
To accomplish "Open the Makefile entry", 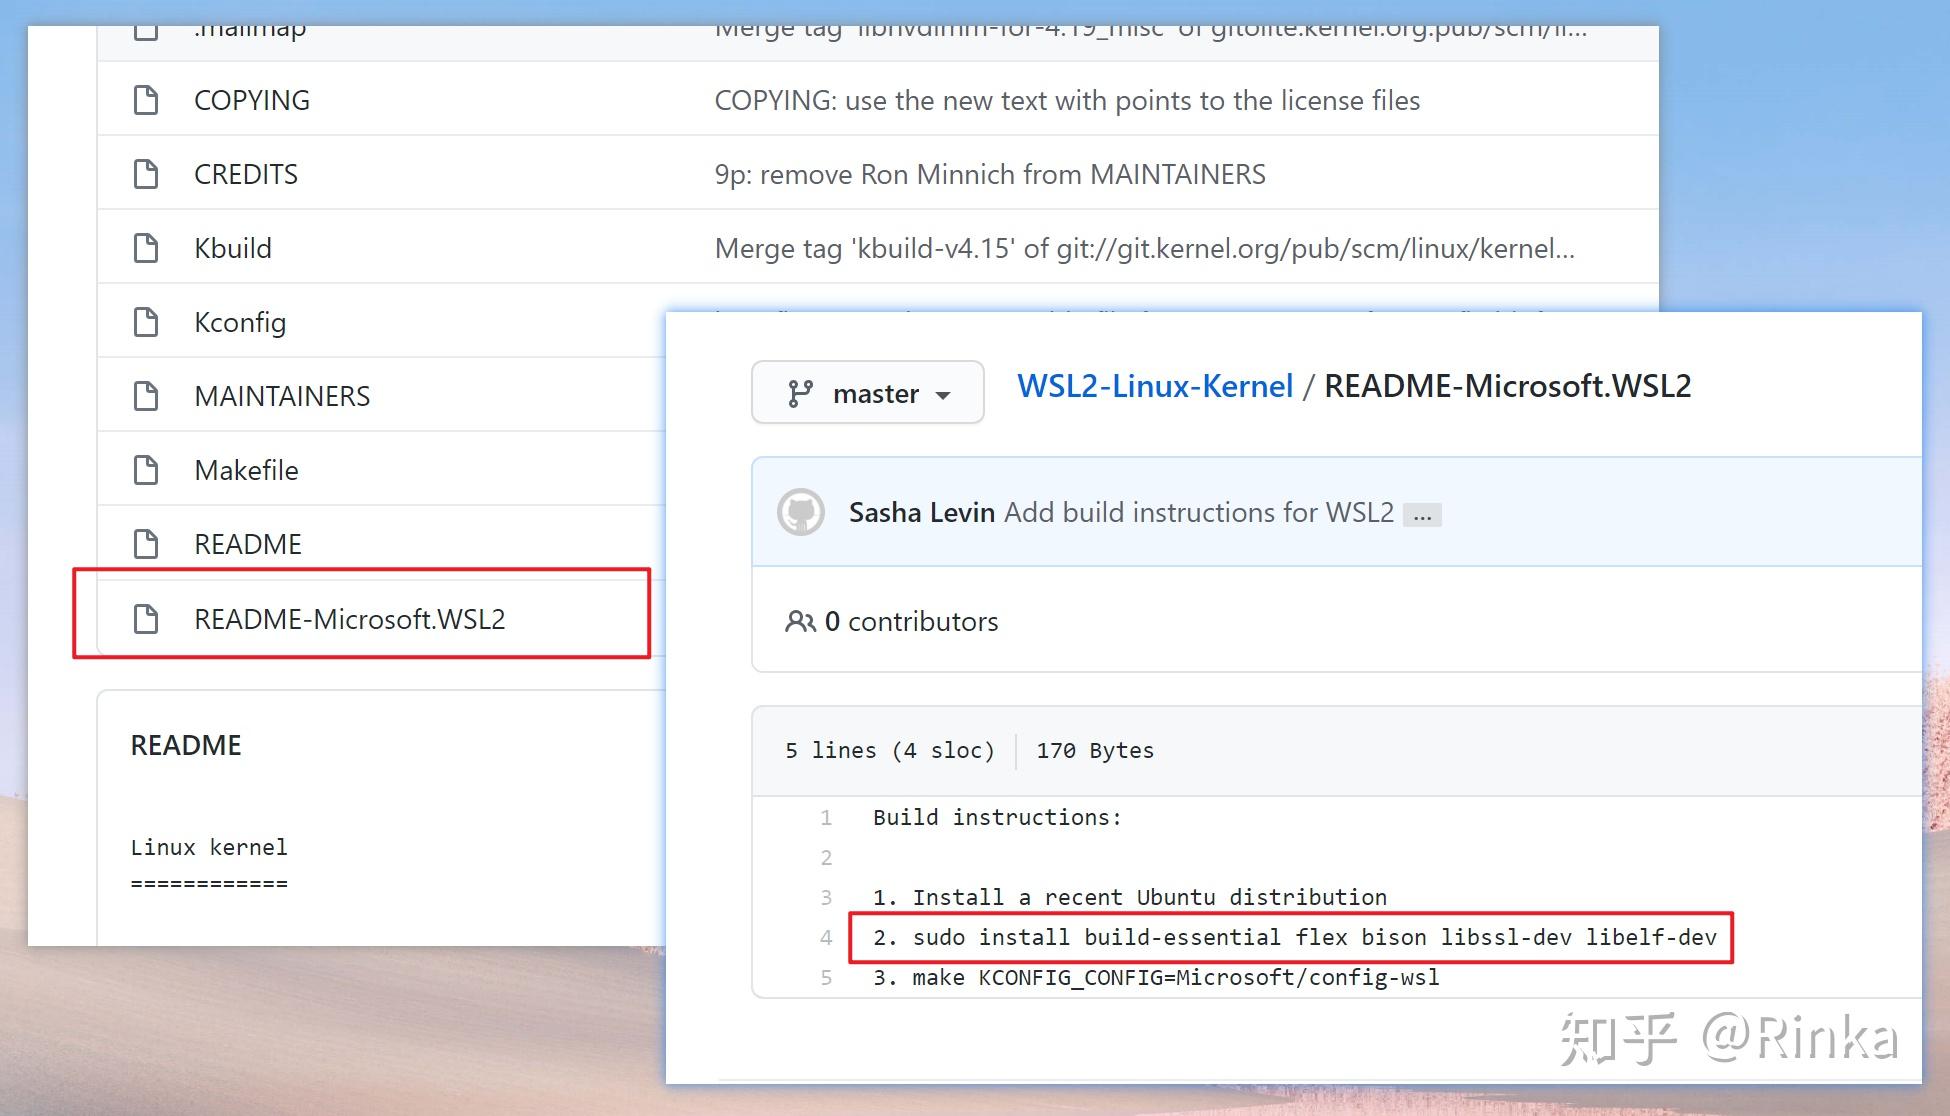I will click(246, 470).
